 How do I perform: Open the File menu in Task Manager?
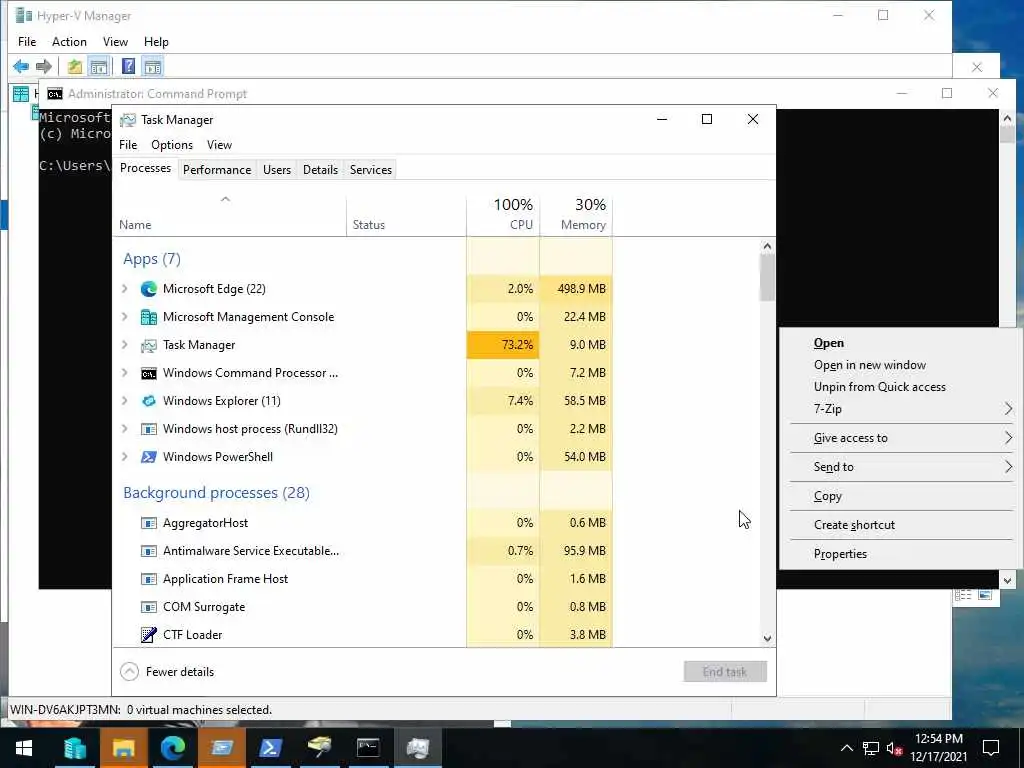(128, 145)
